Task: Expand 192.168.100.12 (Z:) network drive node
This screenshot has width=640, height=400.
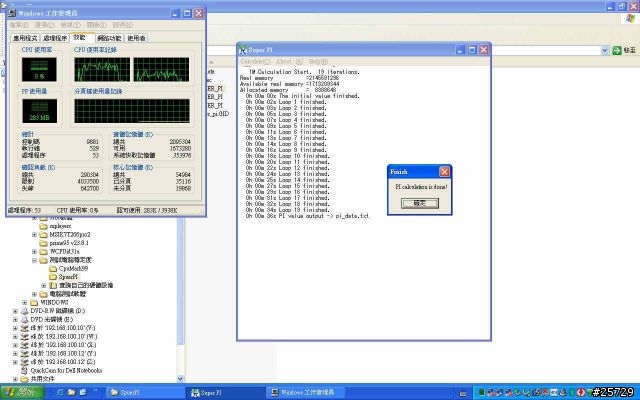Action: tap(16, 362)
